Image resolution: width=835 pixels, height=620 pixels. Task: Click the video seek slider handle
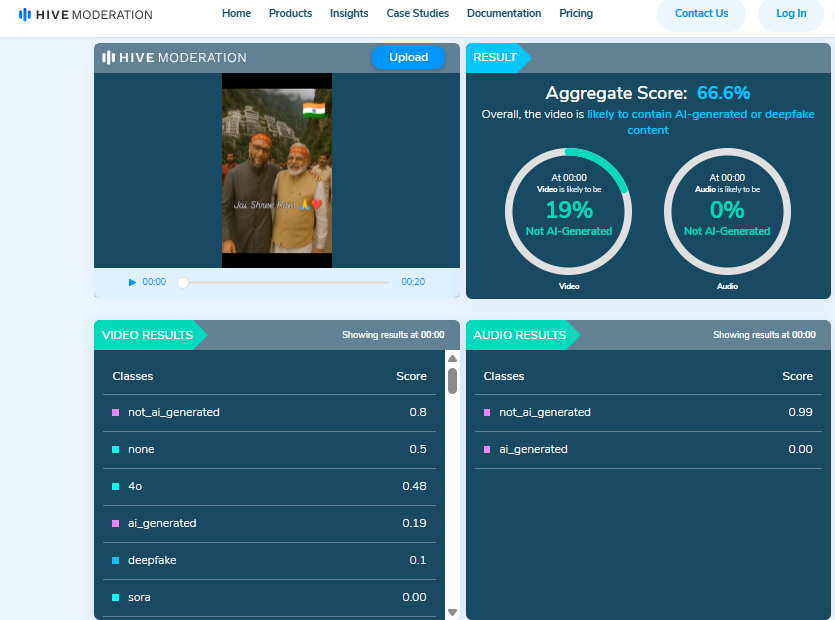(183, 283)
